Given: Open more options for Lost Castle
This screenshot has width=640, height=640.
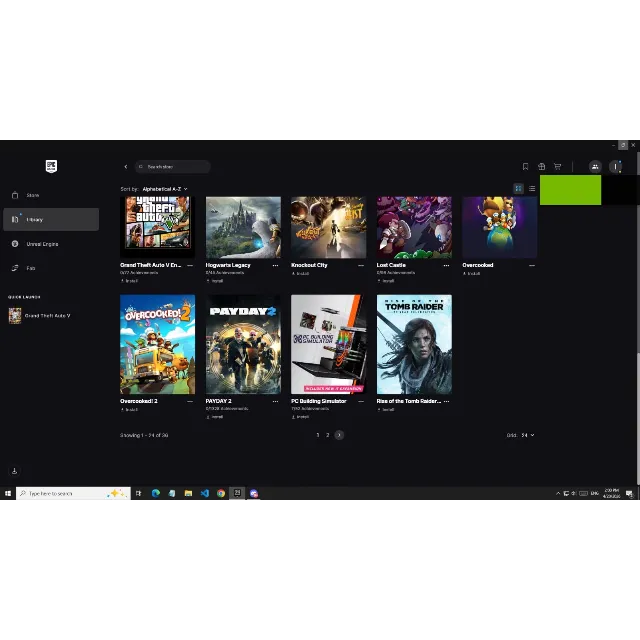Looking at the screenshot, I should (447, 265).
